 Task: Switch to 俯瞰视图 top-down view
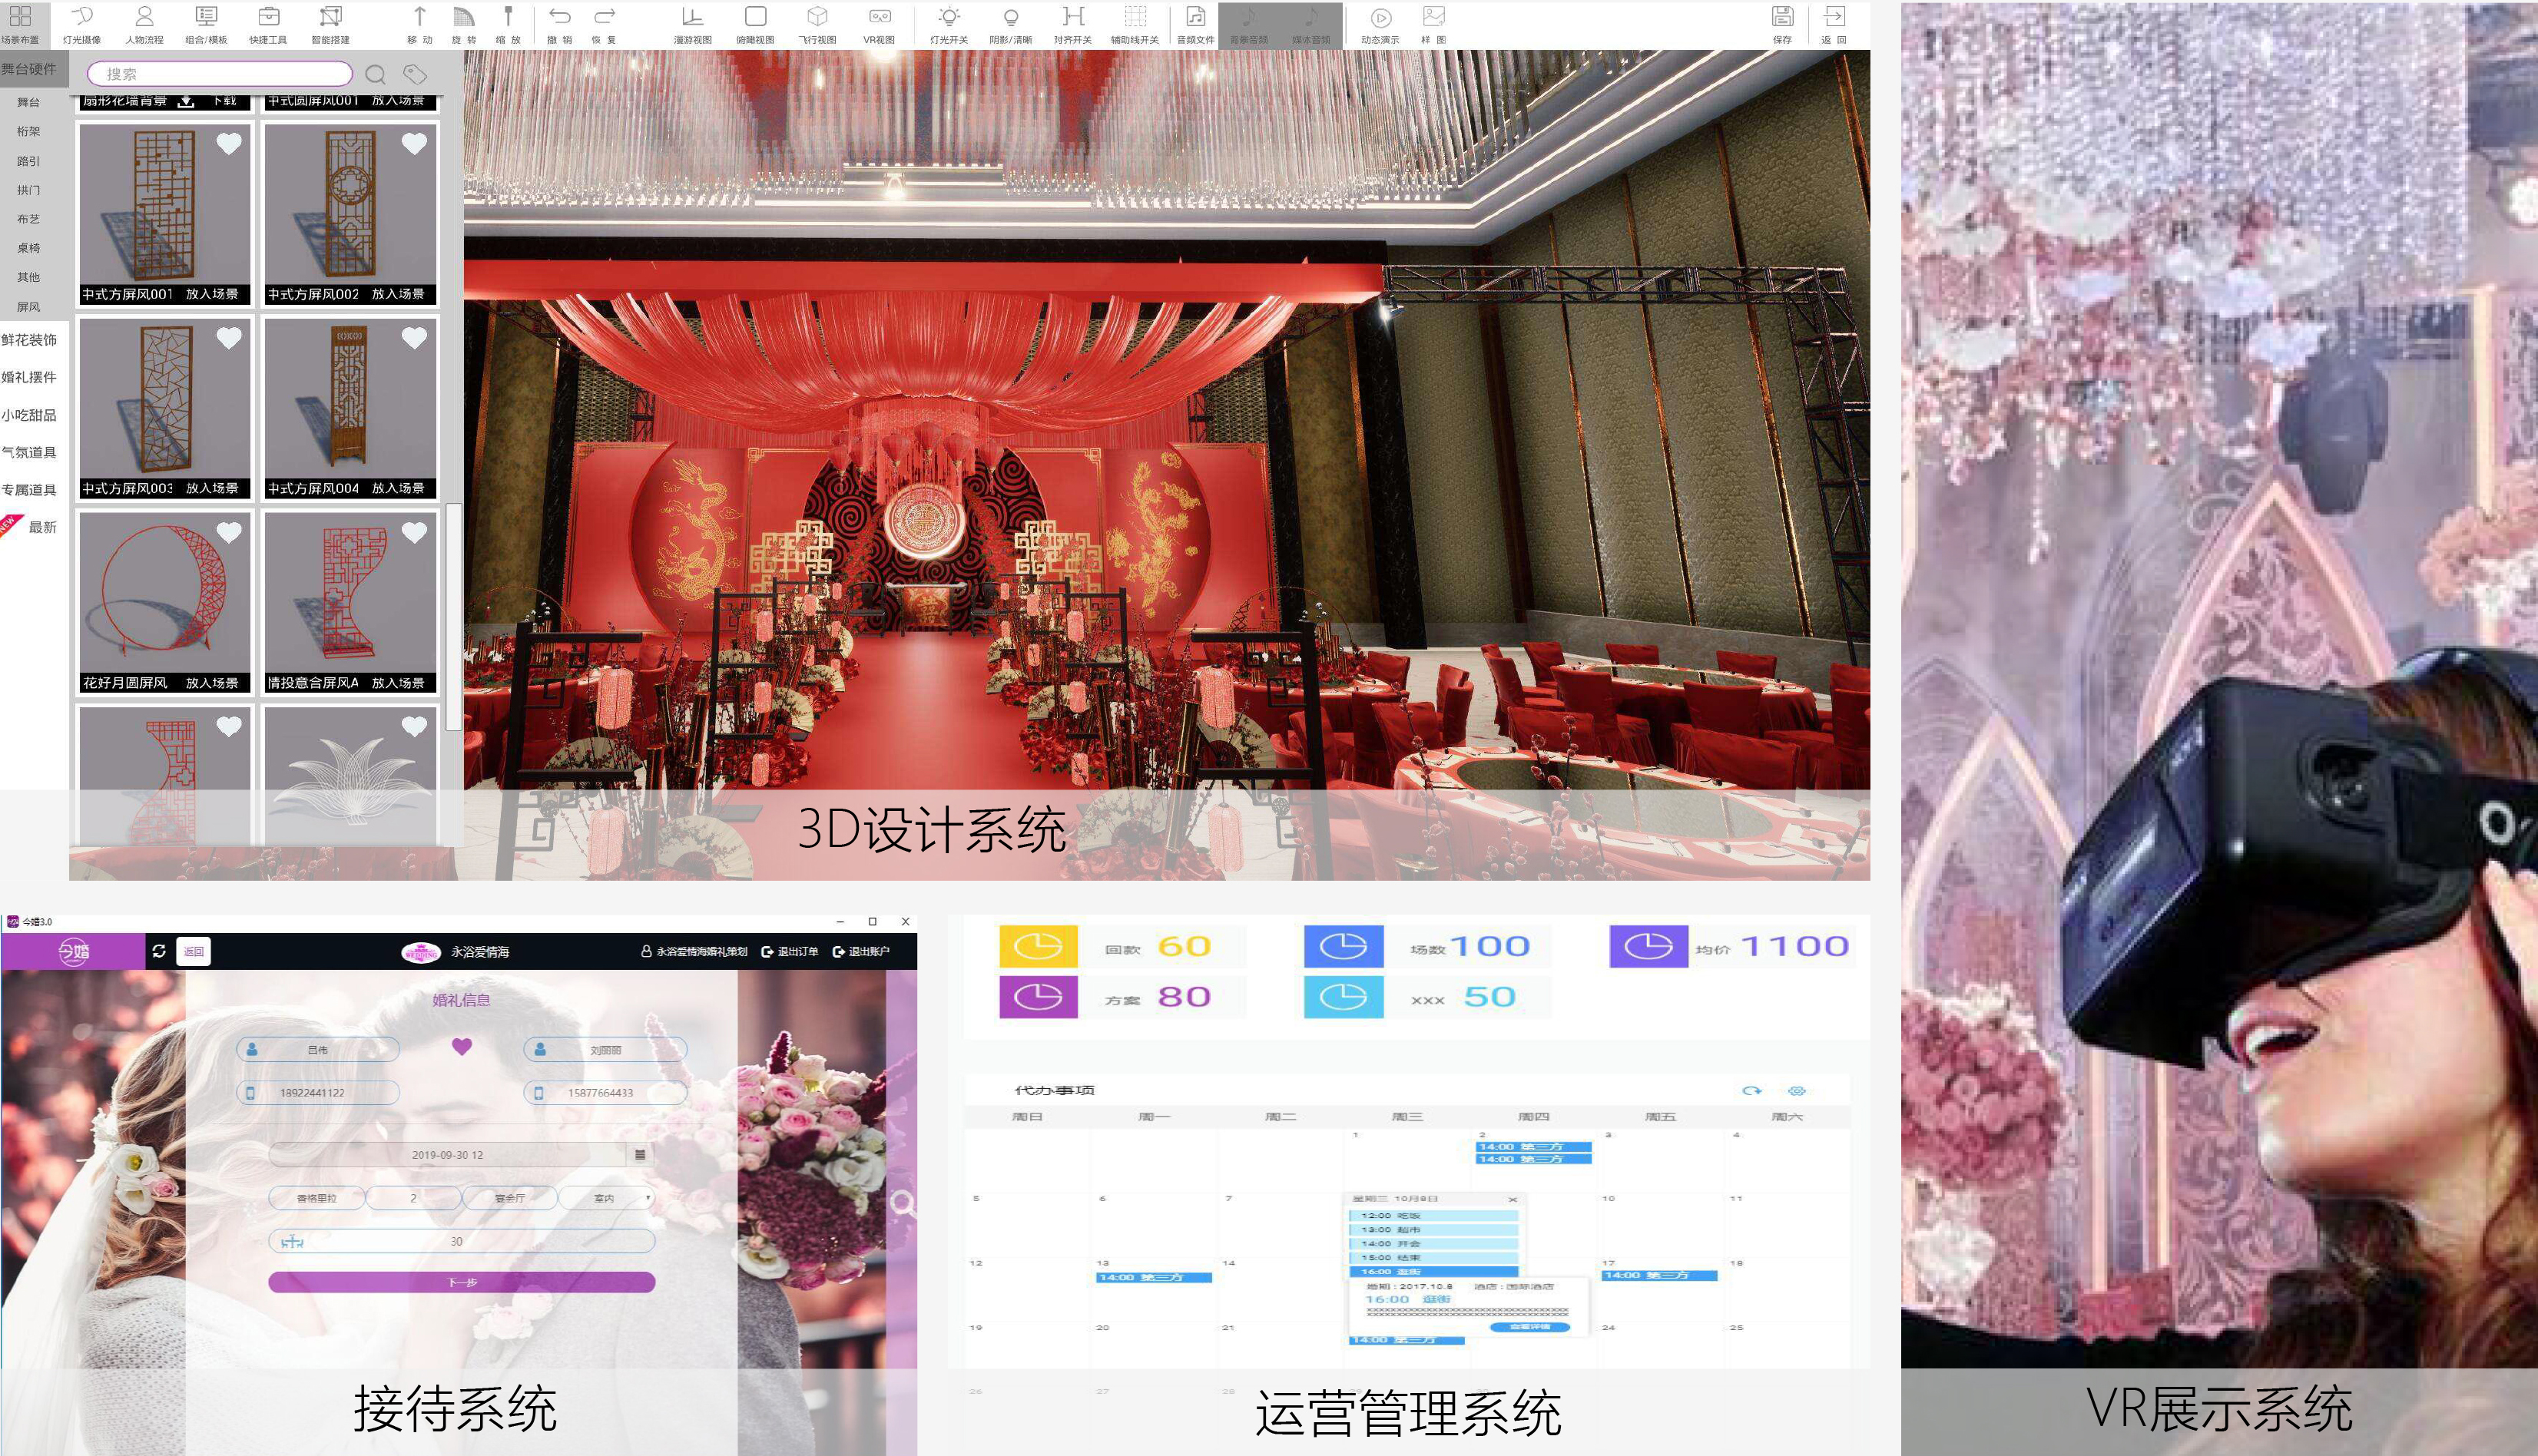[755, 24]
